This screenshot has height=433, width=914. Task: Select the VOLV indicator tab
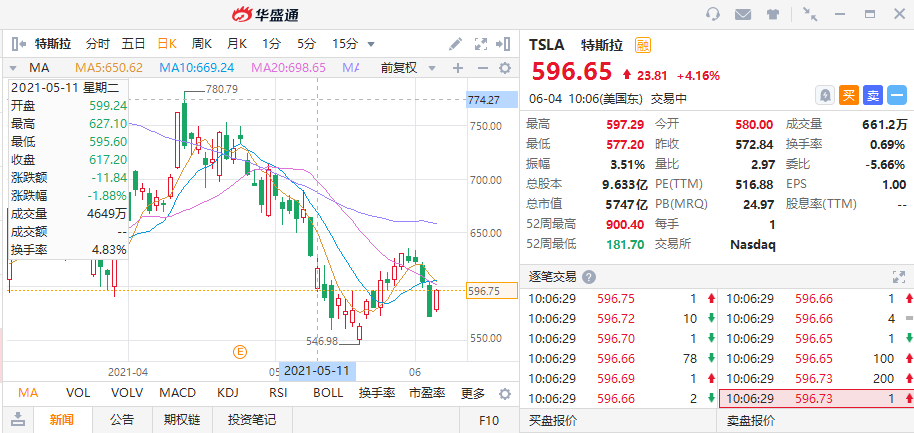pyautogui.click(x=126, y=393)
